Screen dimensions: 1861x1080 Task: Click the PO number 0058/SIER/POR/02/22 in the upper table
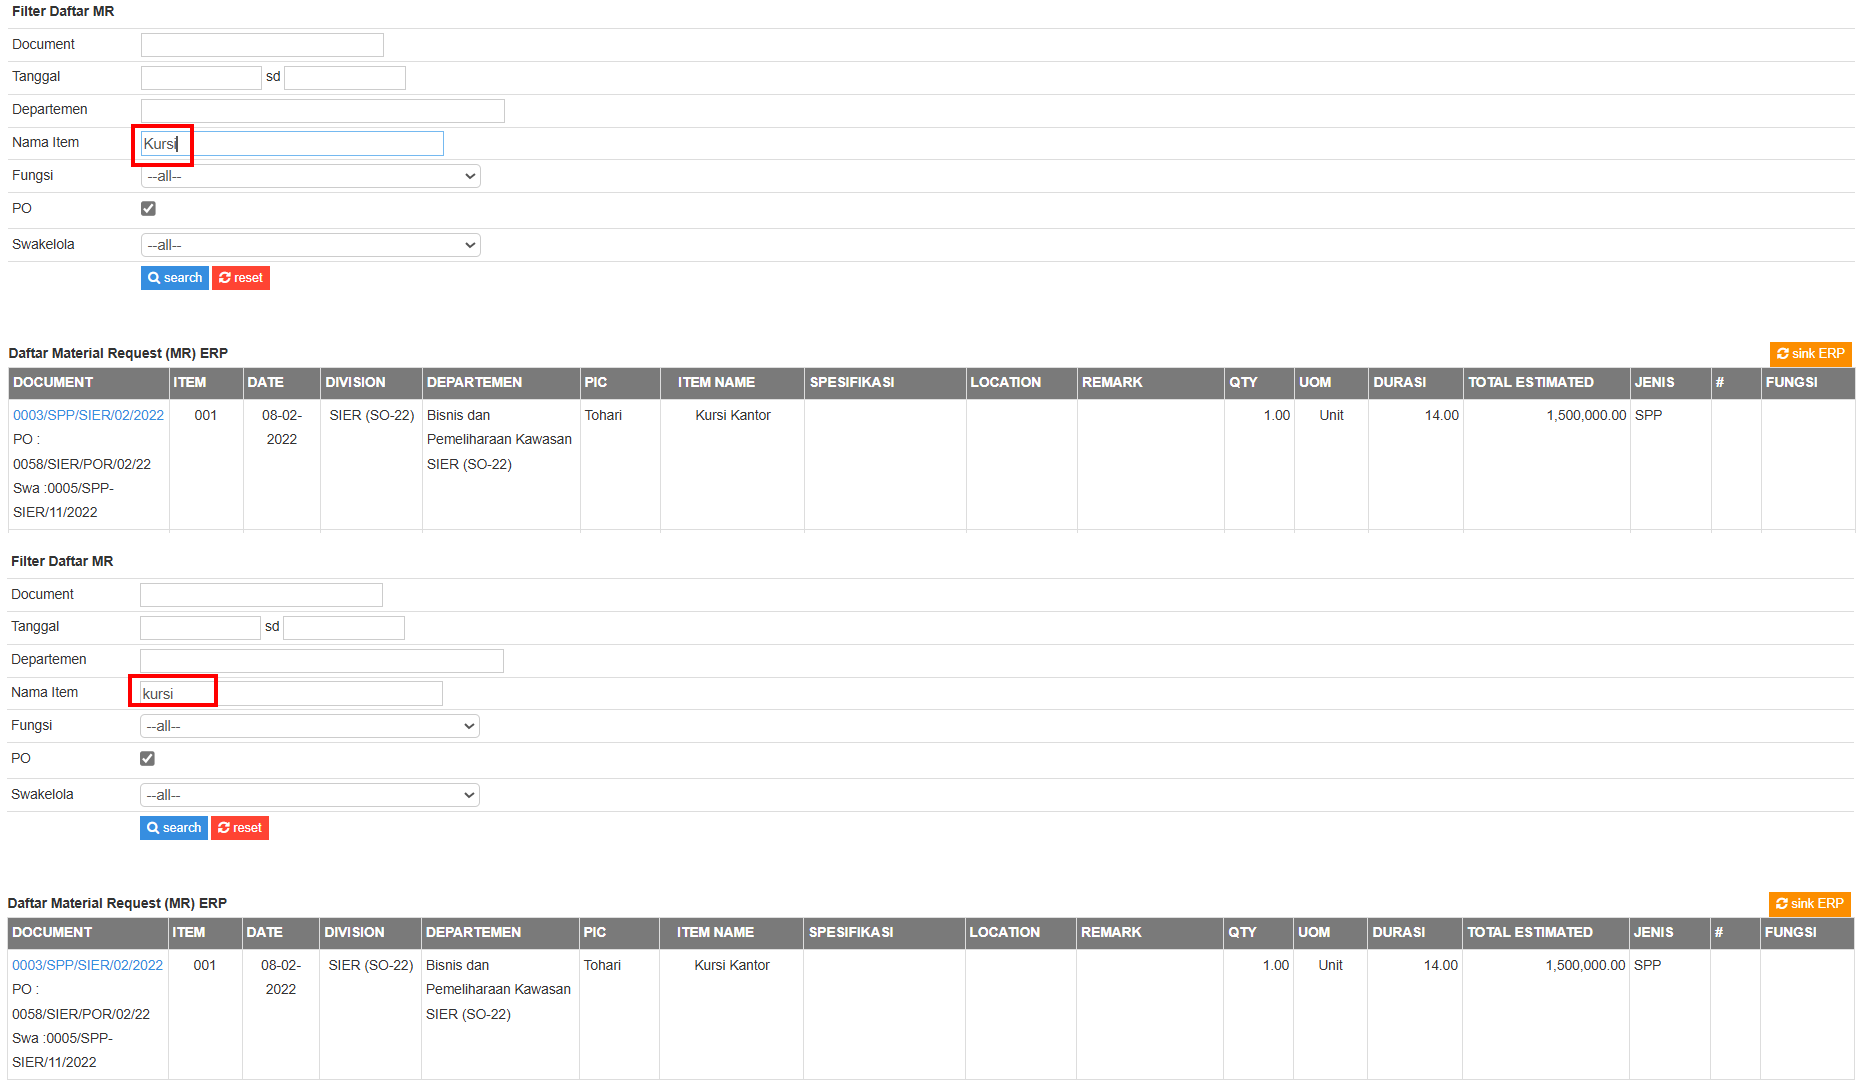click(82, 464)
